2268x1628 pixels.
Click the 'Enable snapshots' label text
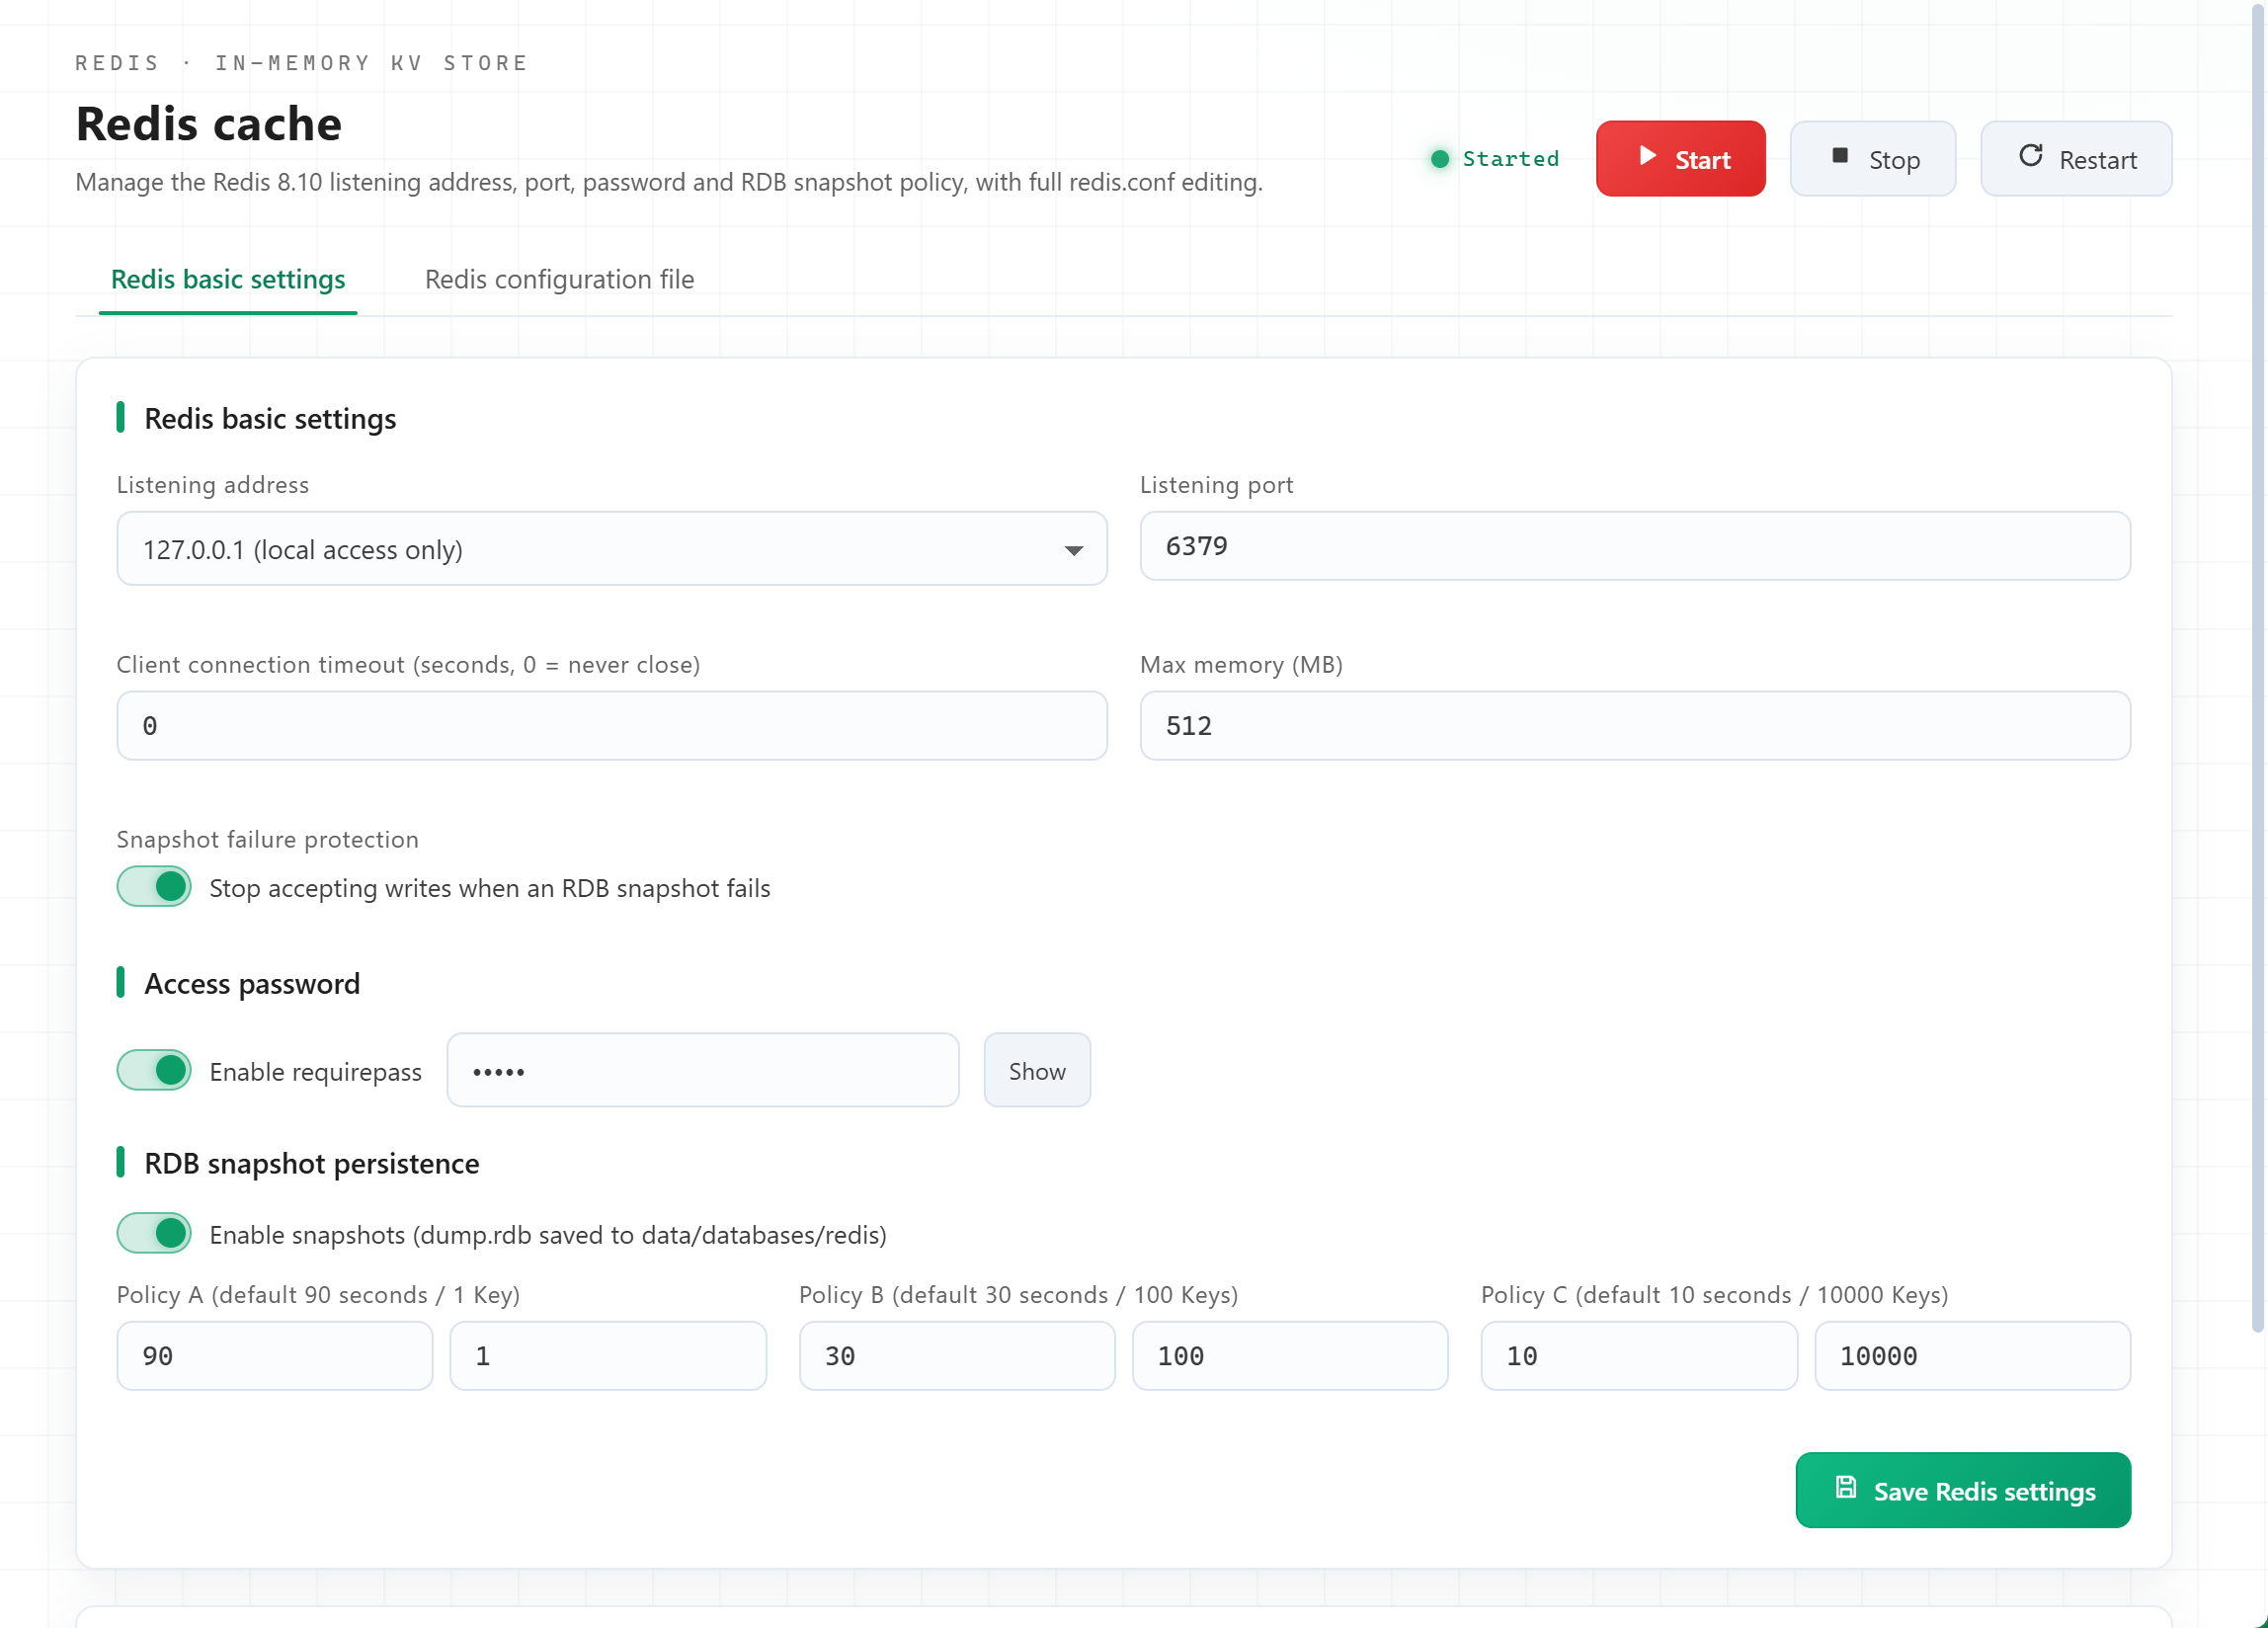[x=548, y=1236]
